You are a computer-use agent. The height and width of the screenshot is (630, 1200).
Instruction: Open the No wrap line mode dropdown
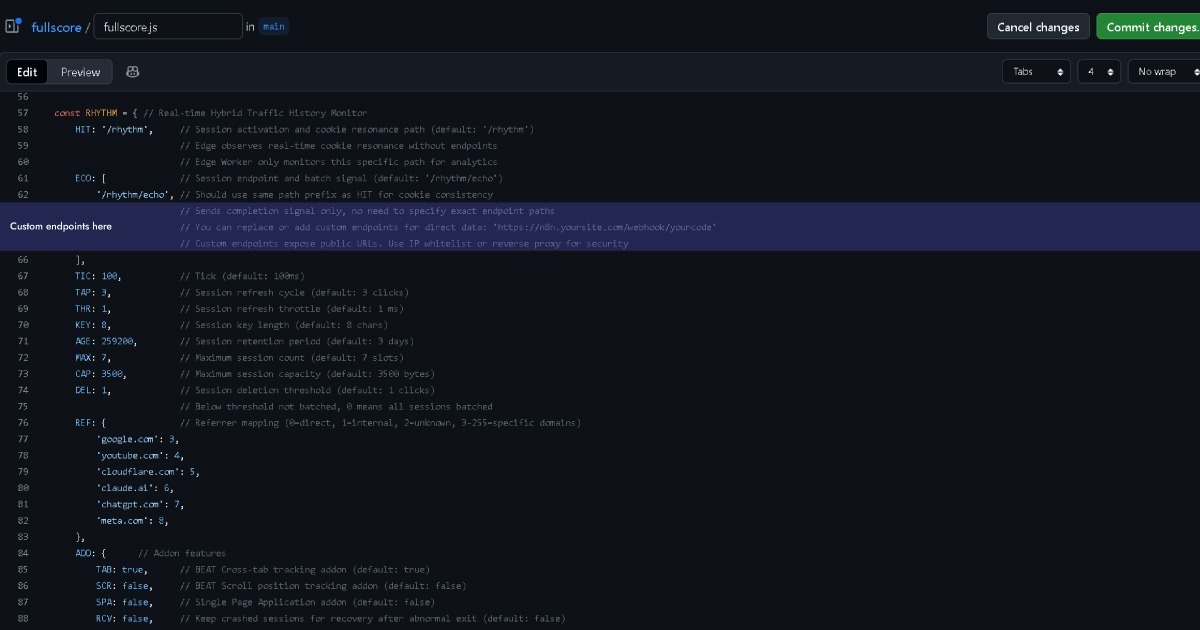[x=1163, y=72]
